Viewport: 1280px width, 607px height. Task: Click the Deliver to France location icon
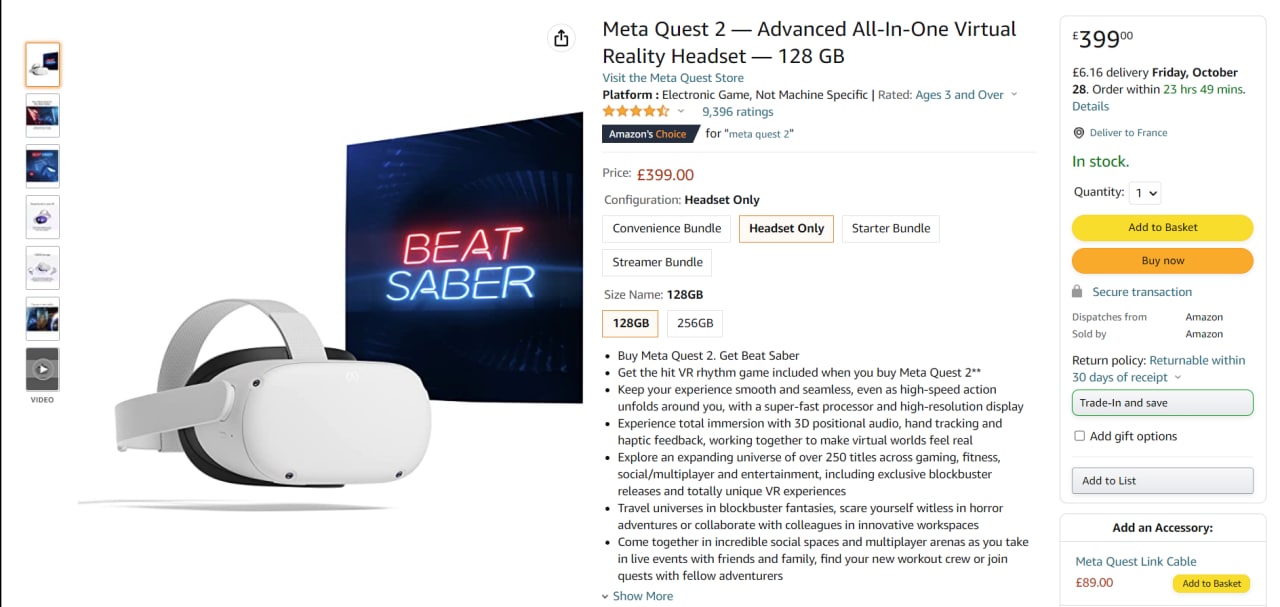tap(1079, 133)
